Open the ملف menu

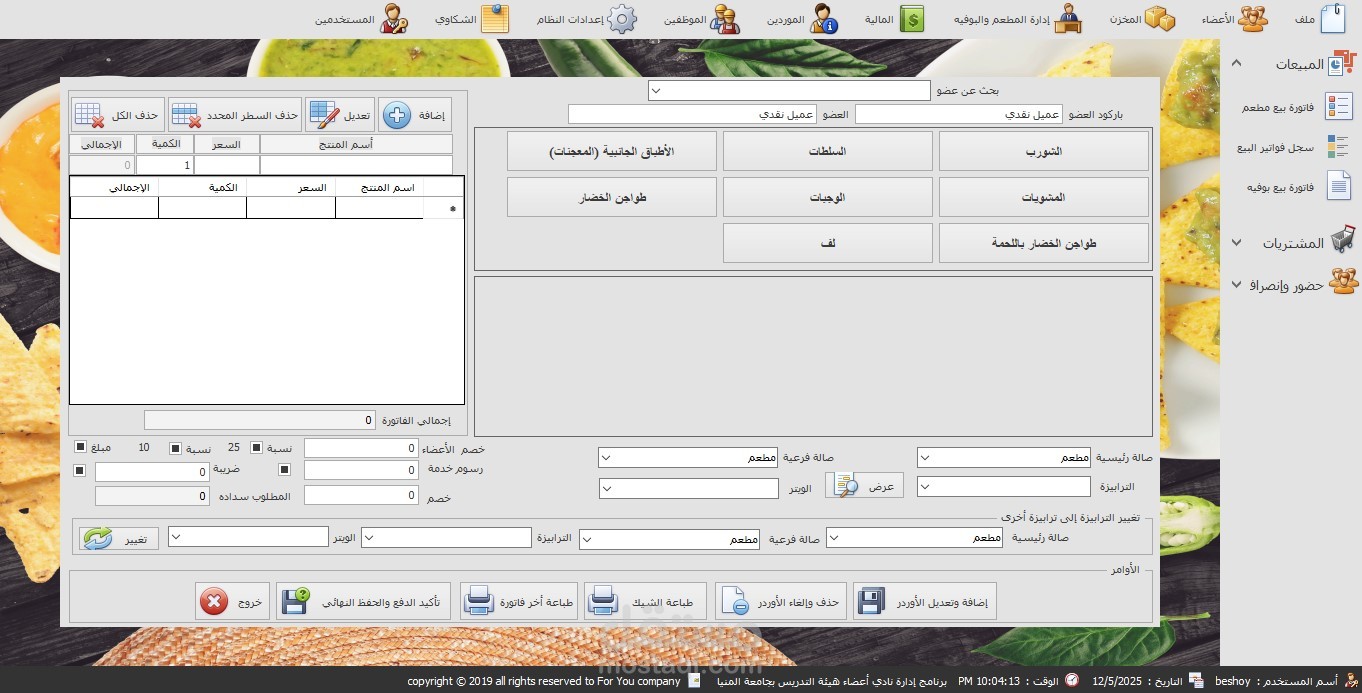pos(1319,19)
